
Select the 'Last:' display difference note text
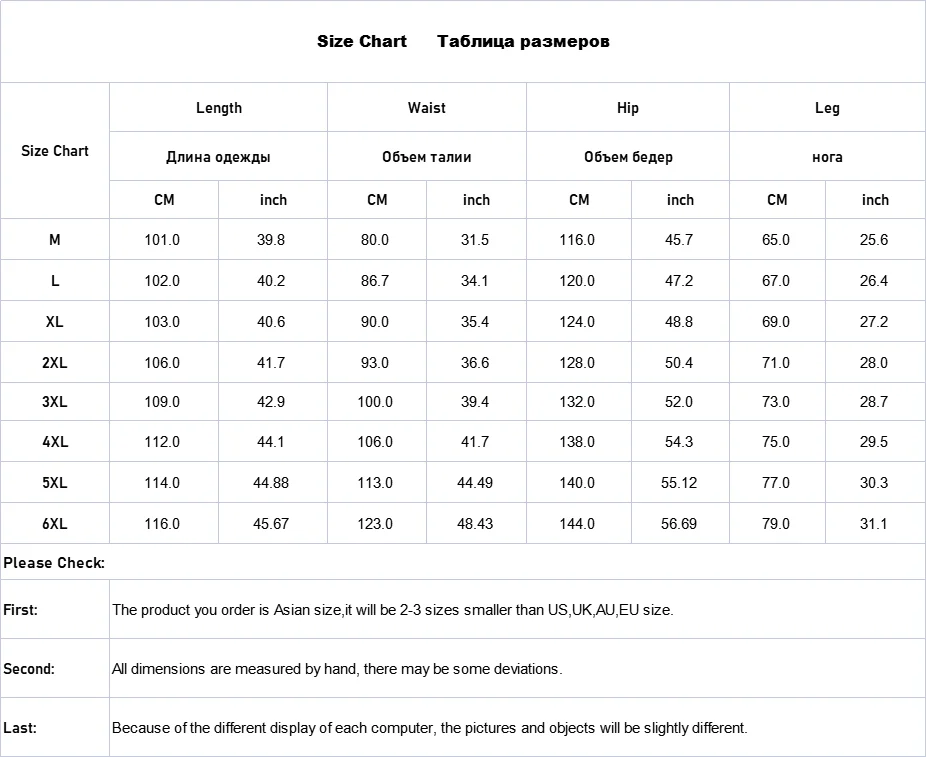(x=429, y=728)
